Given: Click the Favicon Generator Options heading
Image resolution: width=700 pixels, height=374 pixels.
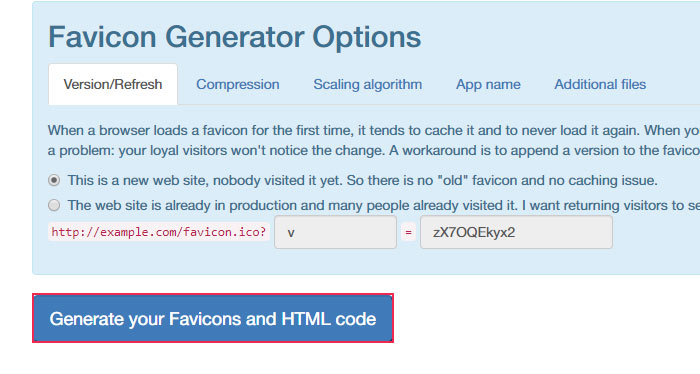Looking at the screenshot, I should (x=235, y=37).
